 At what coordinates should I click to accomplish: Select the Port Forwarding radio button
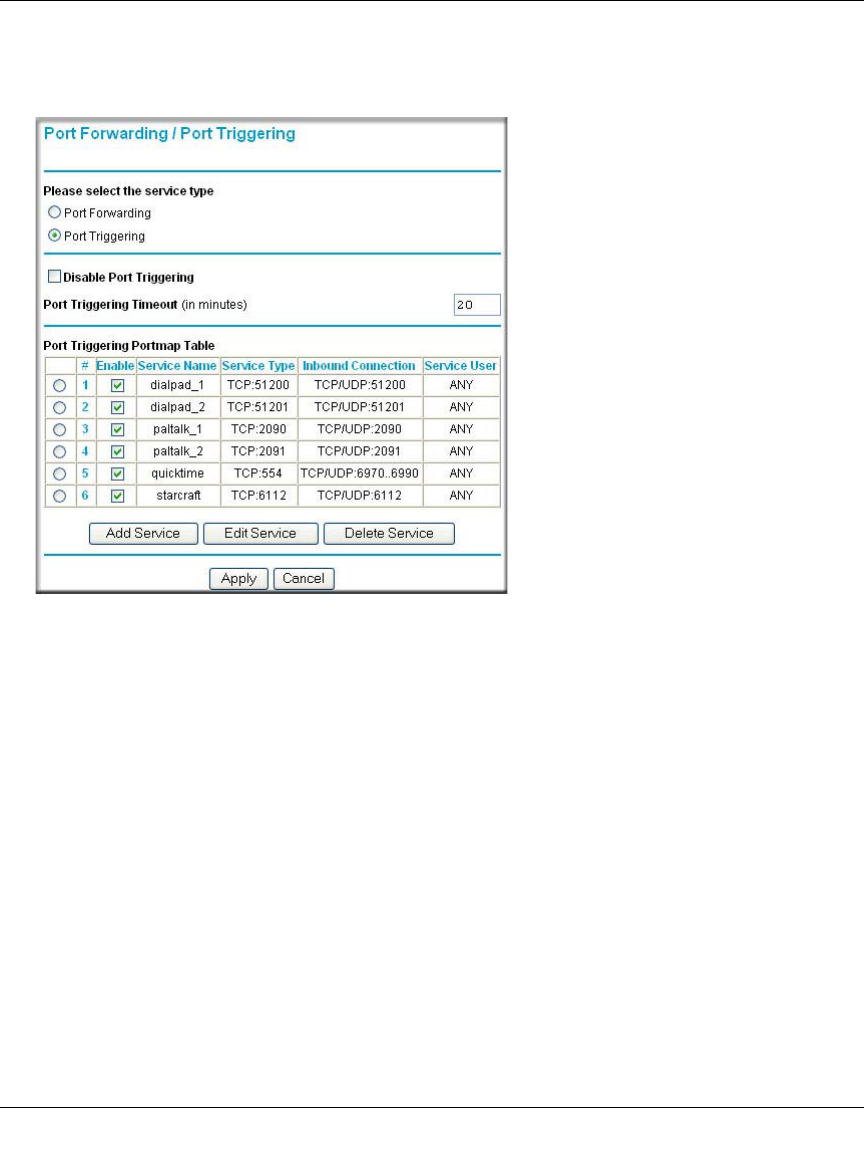click(54, 213)
